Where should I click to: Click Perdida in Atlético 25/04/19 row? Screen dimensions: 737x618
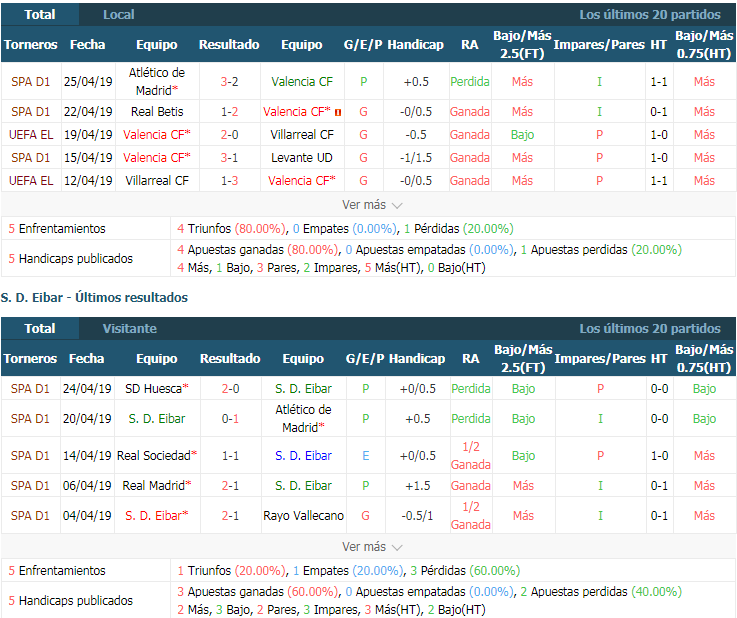coord(470,82)
